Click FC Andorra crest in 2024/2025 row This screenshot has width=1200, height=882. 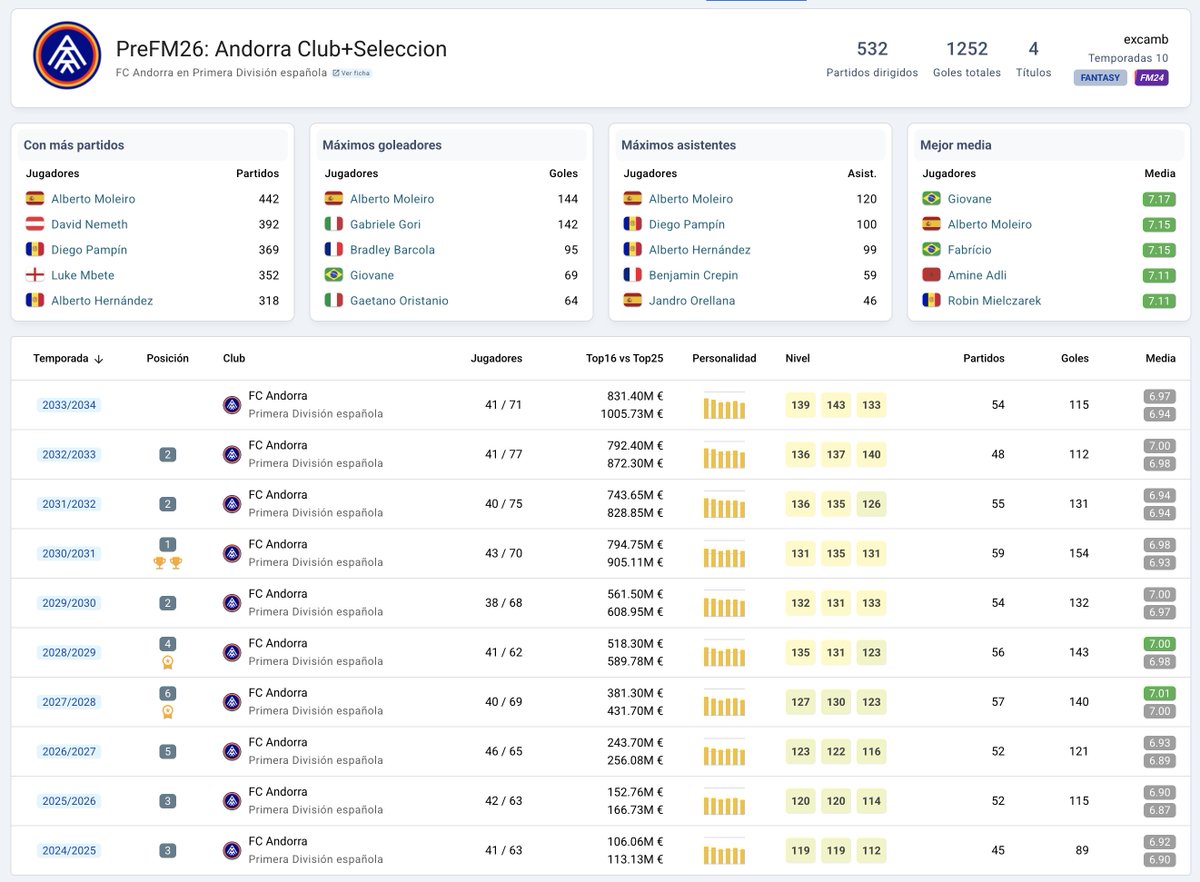click(232, 851)
